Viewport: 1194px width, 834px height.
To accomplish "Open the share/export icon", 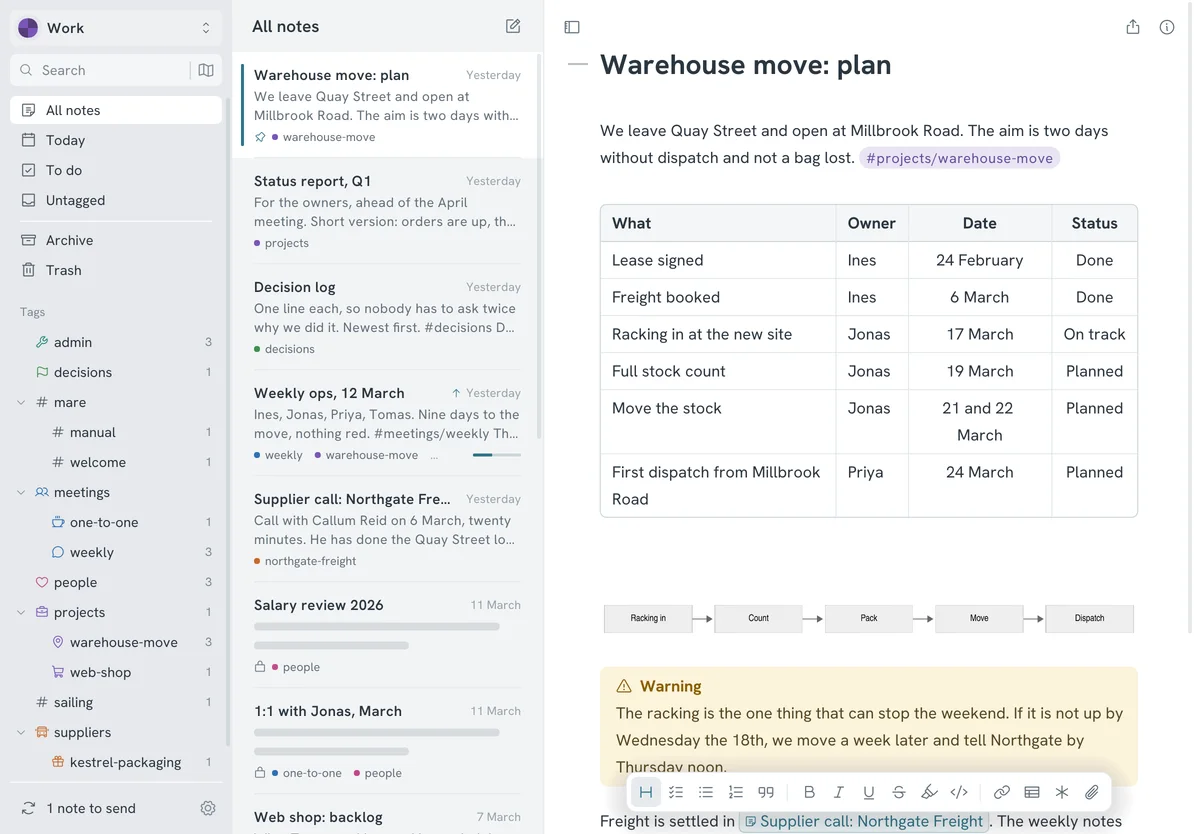I will pyautogui.click(x=1132, y=27).
